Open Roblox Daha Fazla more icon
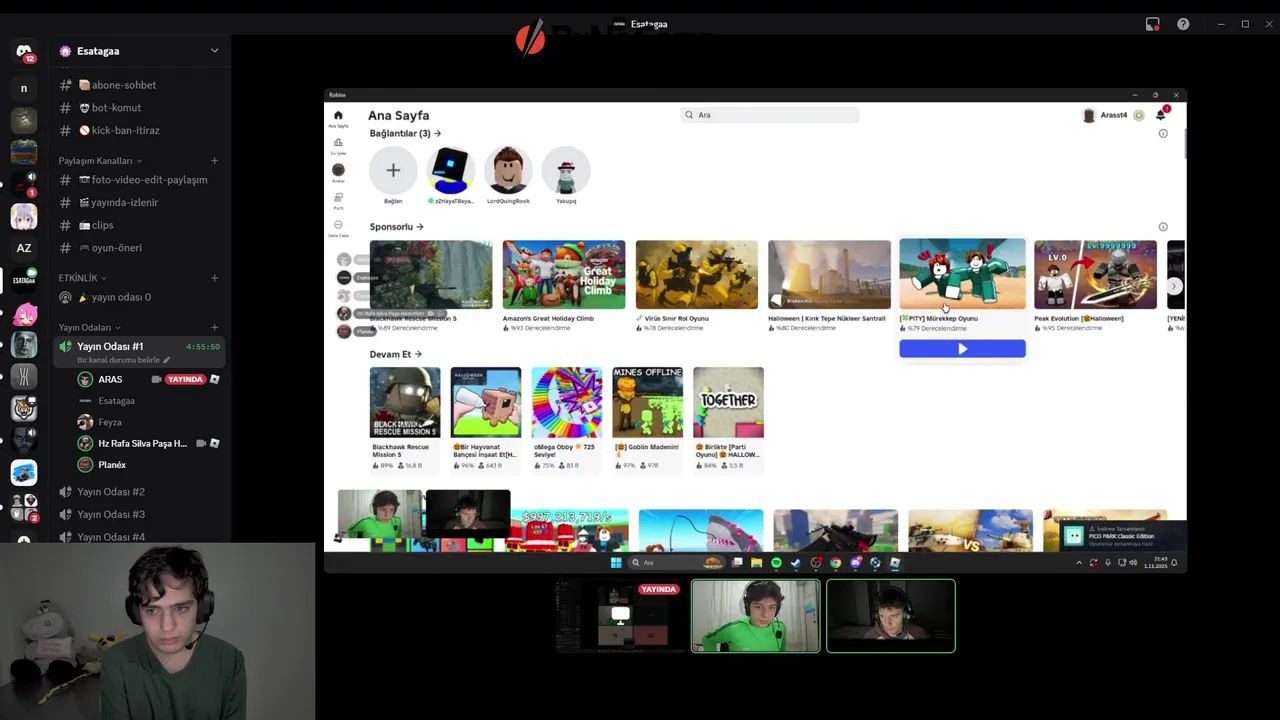This screenshot has height=720, width=1280. 338,227
